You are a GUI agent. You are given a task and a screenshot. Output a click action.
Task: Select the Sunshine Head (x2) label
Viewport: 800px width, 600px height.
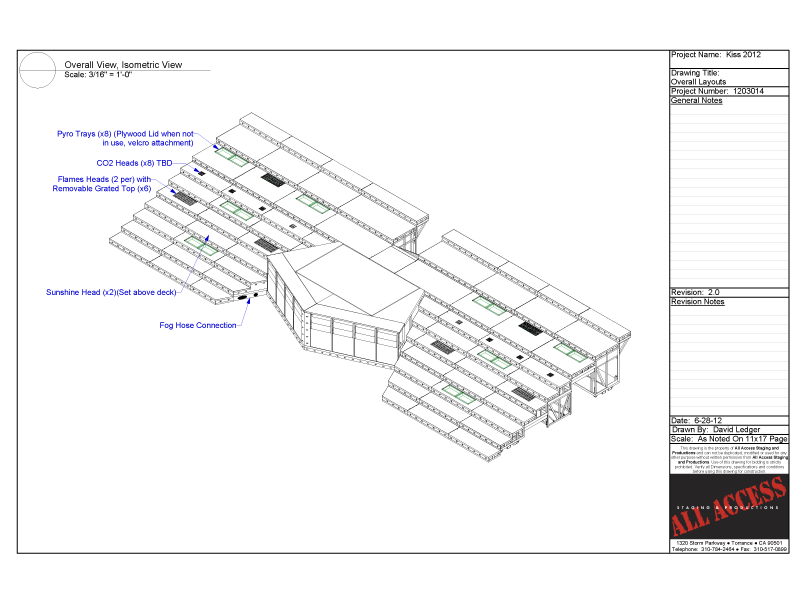coord(111,292)
